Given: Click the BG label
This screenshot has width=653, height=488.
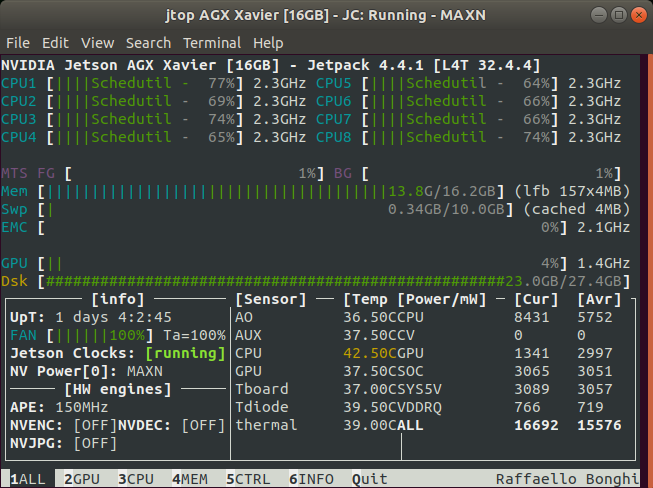Looking at the screenshot, I should [x=343, y=173].
